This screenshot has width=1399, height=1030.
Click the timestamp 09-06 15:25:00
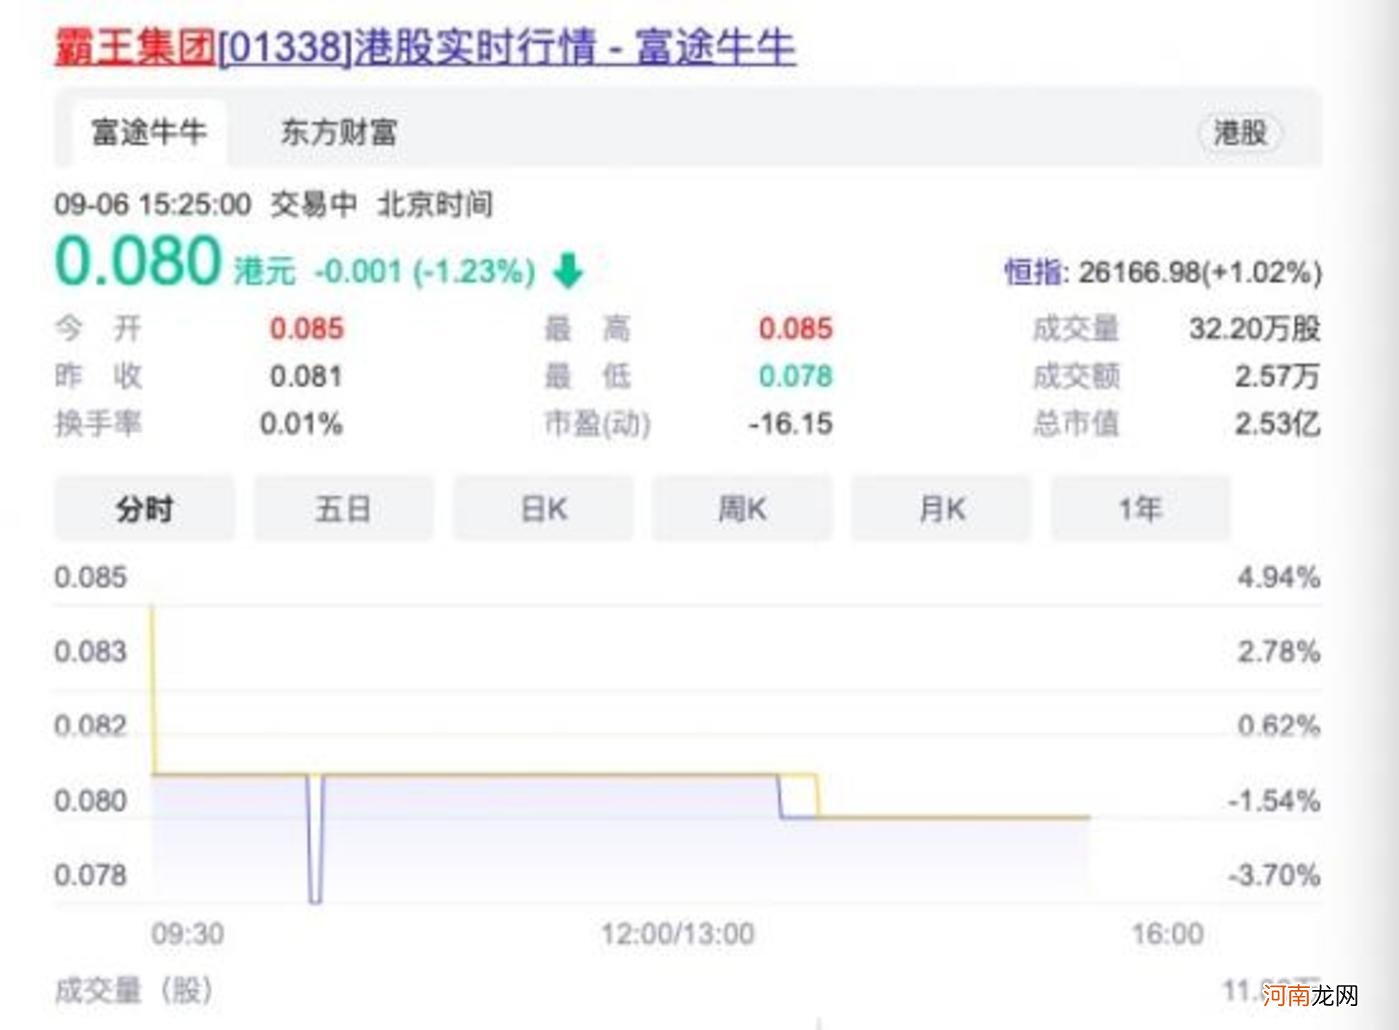click(153, 205)
